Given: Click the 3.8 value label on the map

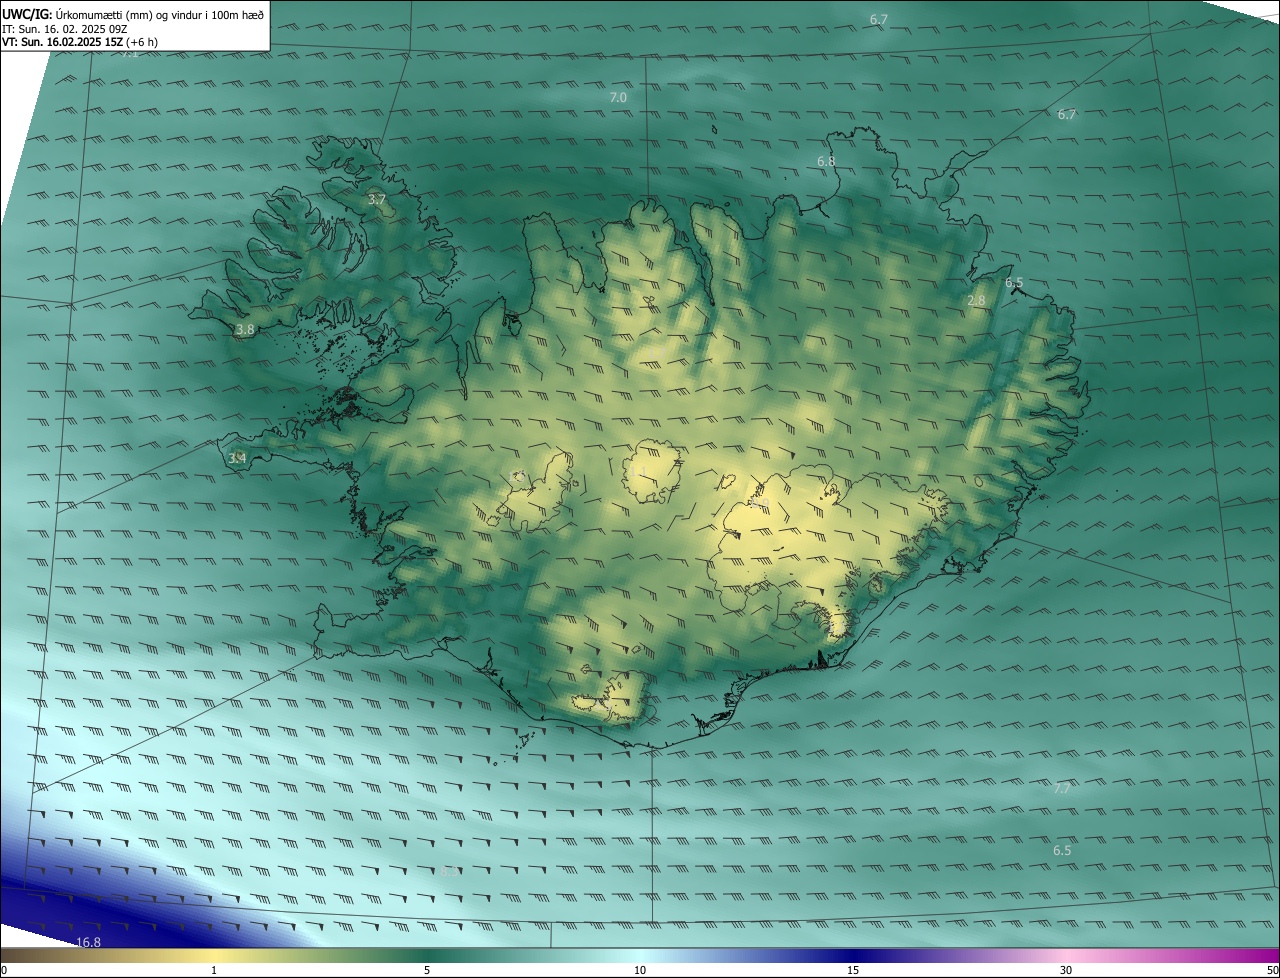Looking at the screenshot, I should (245, 329).
